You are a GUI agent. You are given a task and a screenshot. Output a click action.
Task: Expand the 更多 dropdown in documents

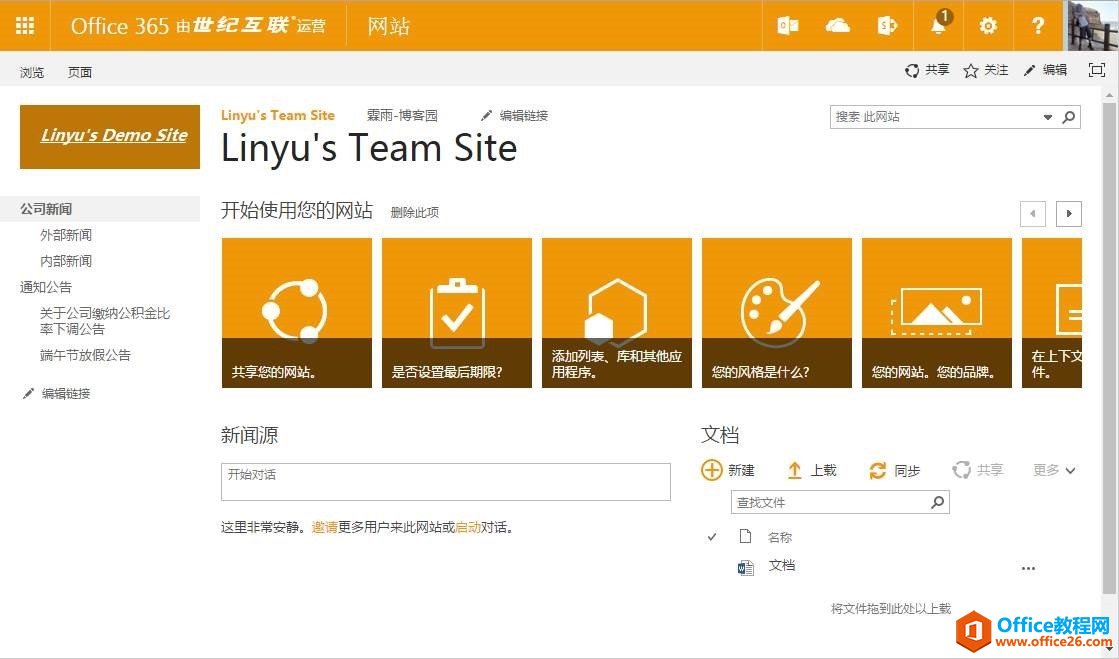click(x=1054, y=470)
